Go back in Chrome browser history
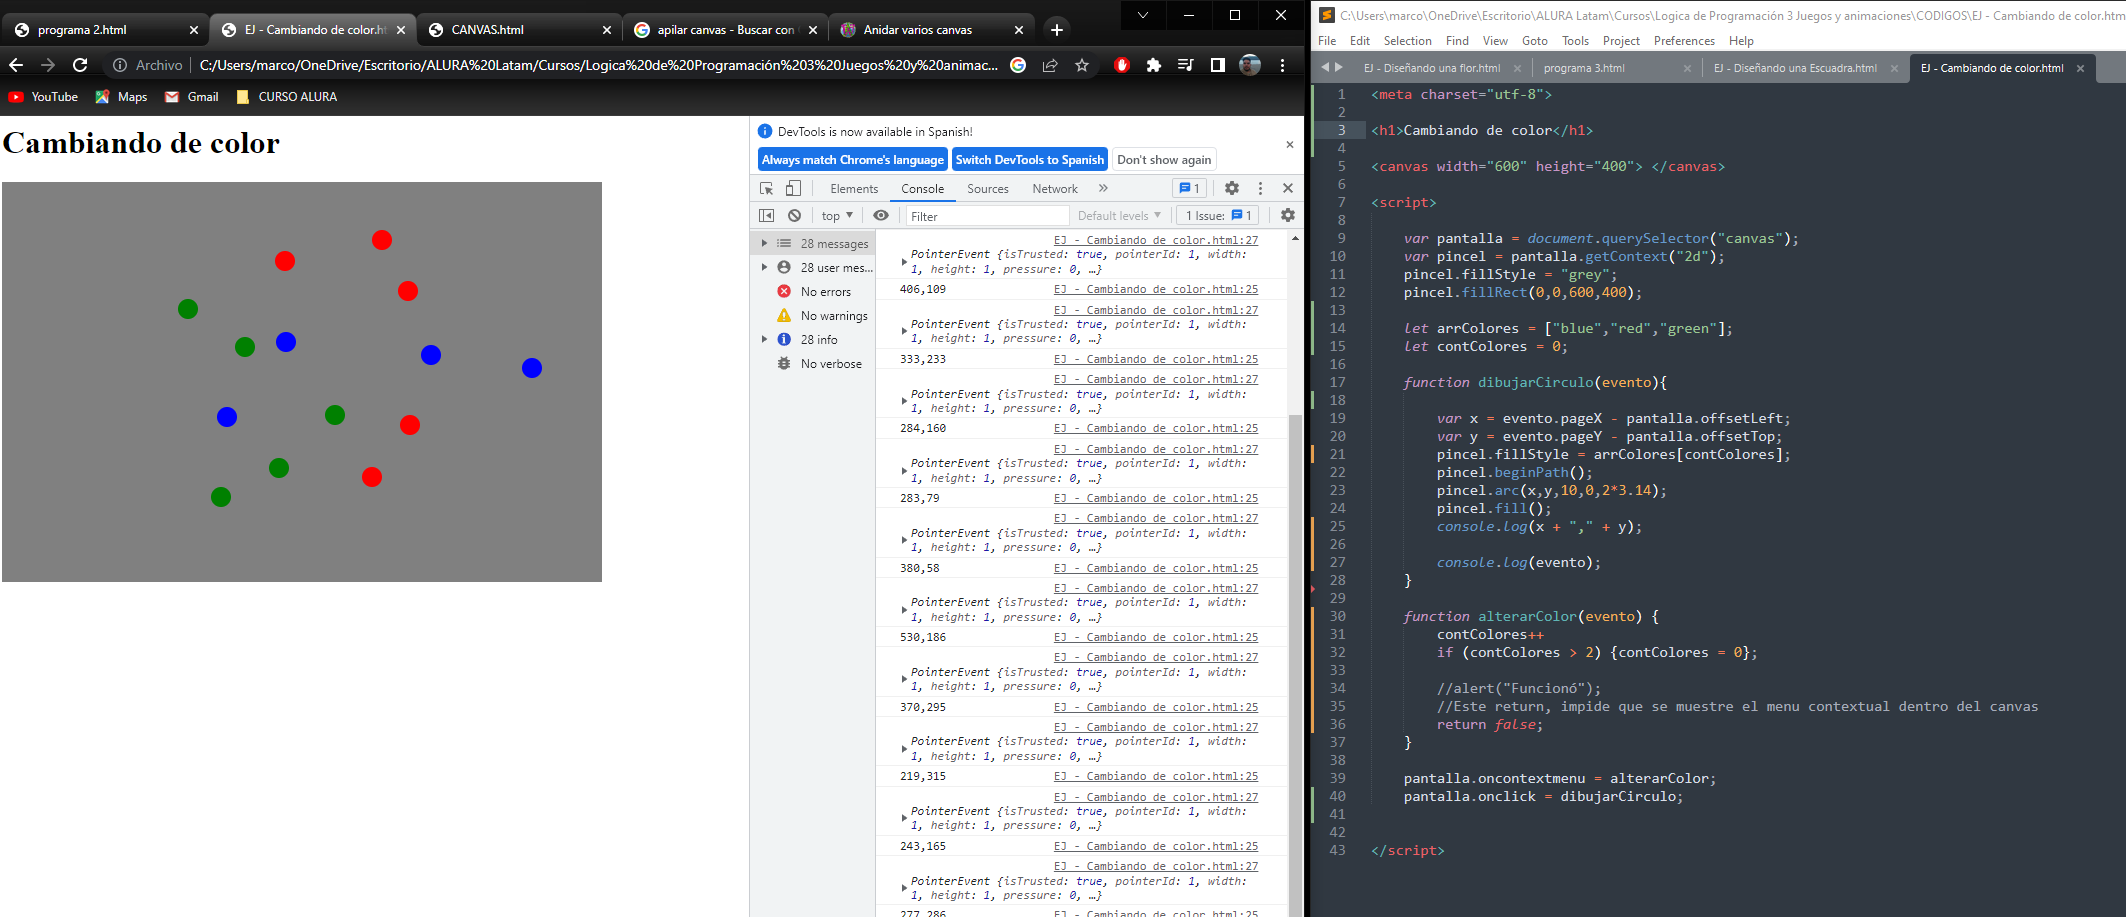 16,65
